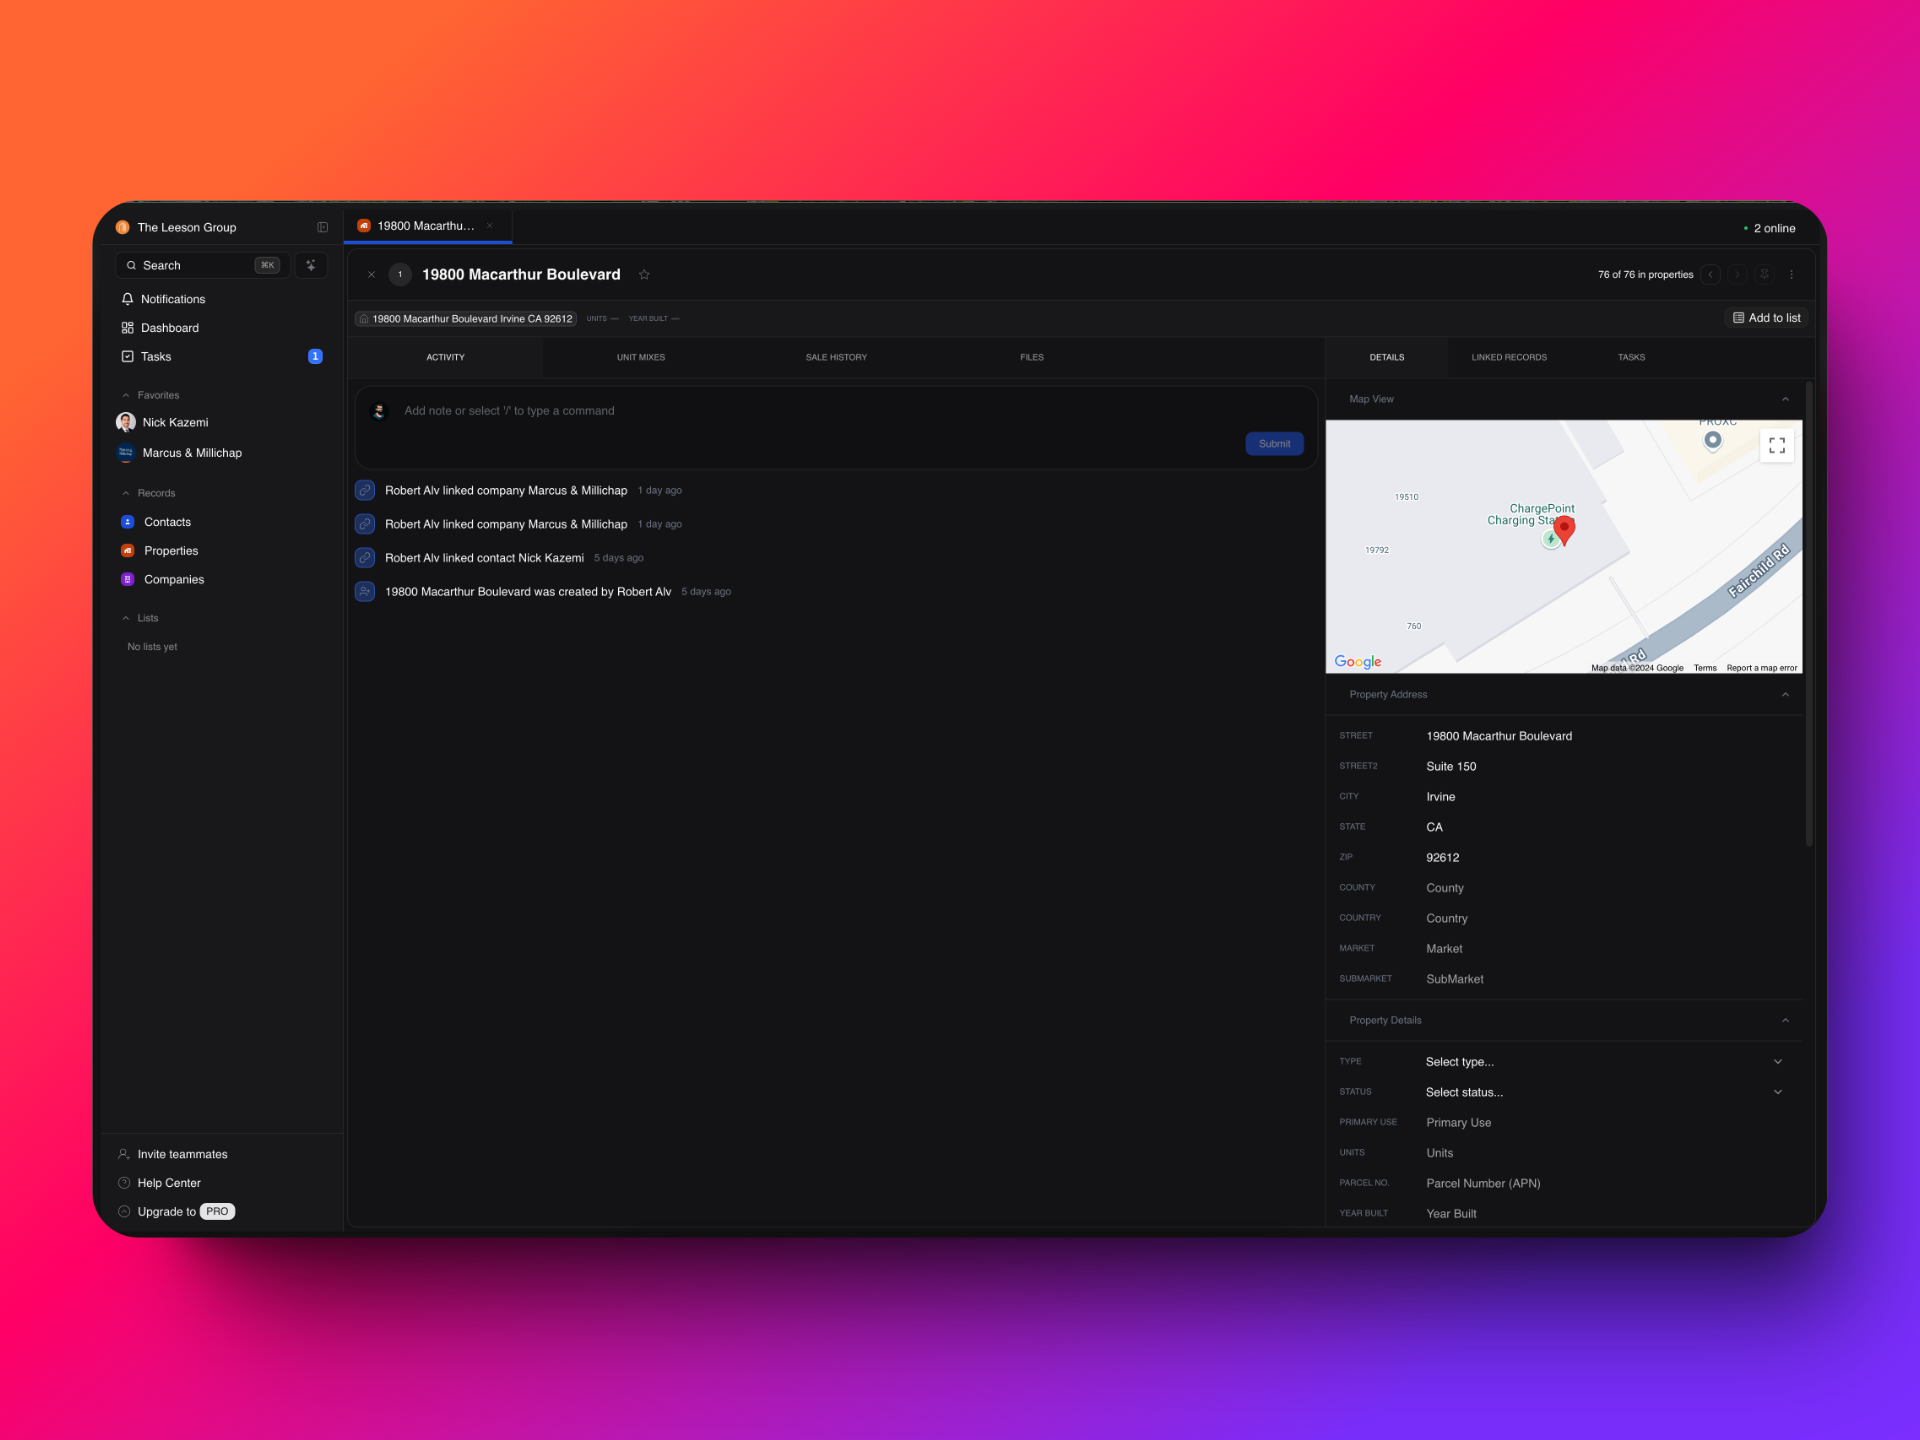Star 19800 Macarthur Boulevard as favorite
1920x1440 pixels.
[x=644, y=275]
